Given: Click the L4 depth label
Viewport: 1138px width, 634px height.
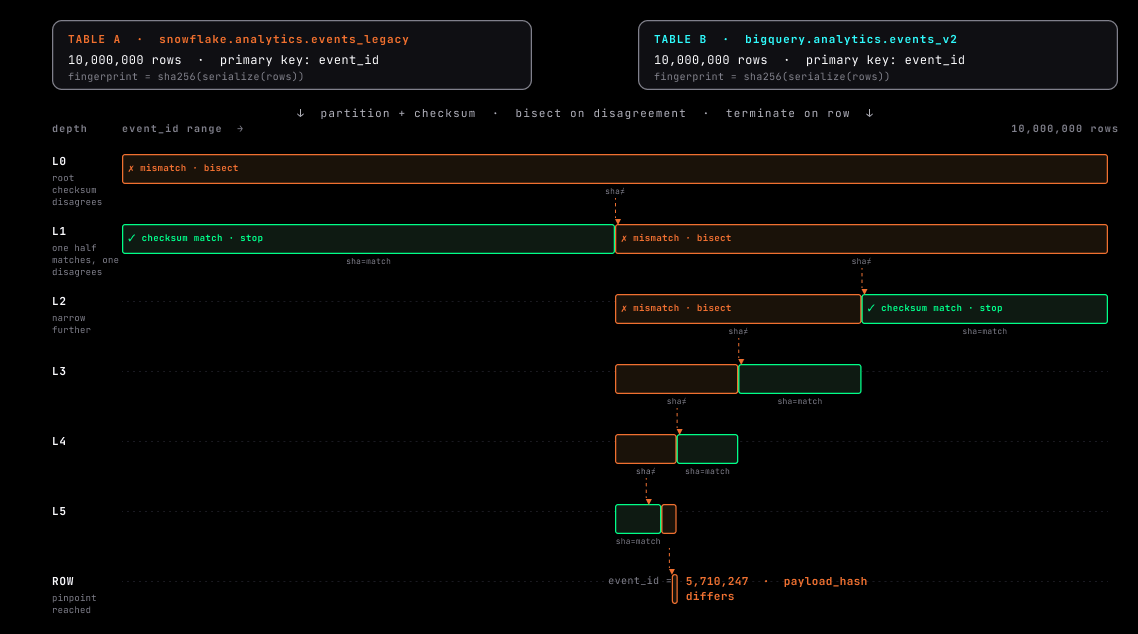Looking at the screenshot, I should 59,442.
